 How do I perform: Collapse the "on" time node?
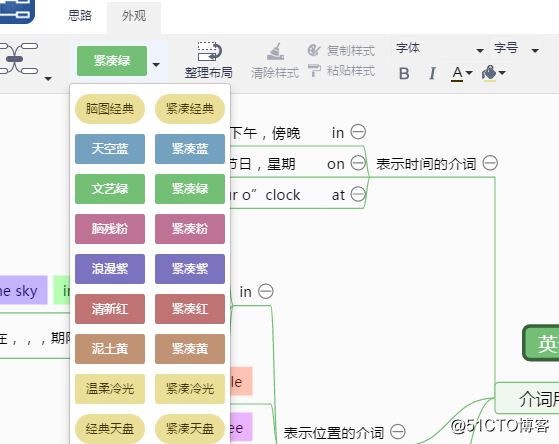(358, 163)
